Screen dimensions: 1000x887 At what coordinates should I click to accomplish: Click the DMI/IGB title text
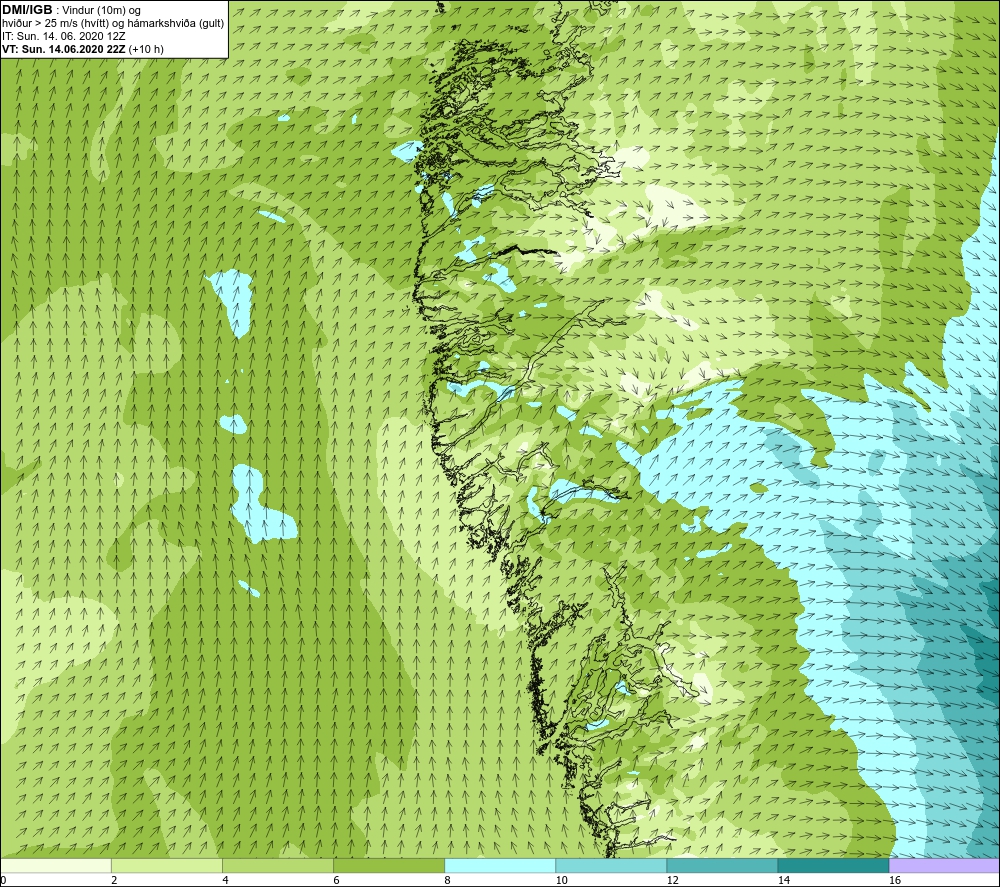pos(27,10)
